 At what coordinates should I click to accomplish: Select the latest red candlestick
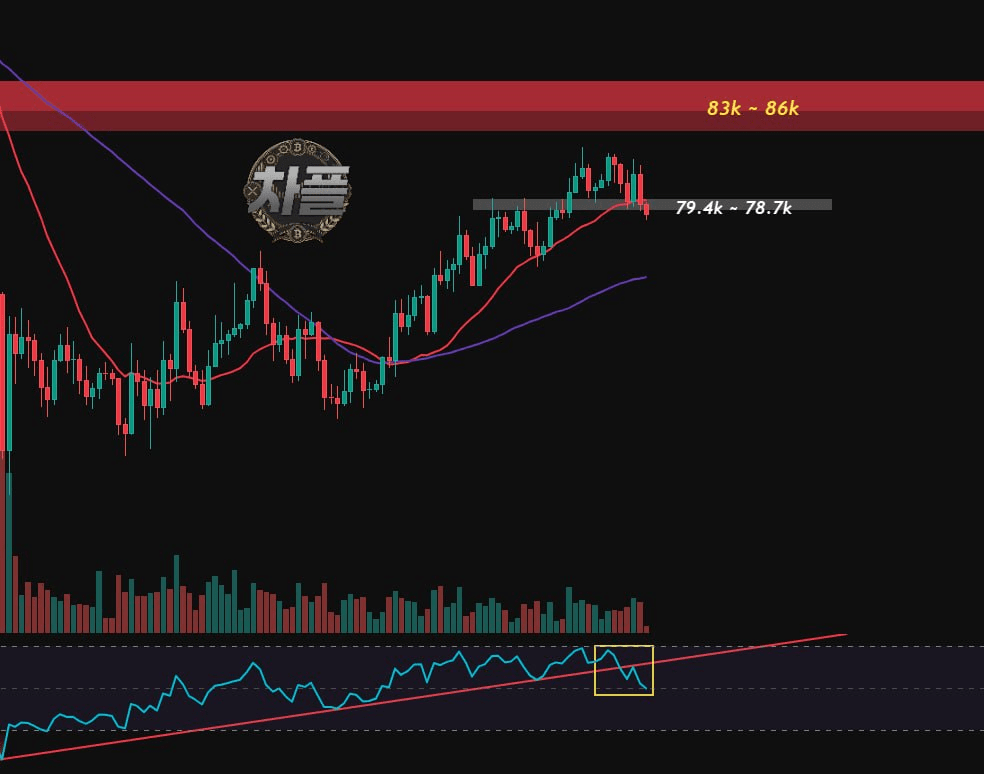click(646, 210)
